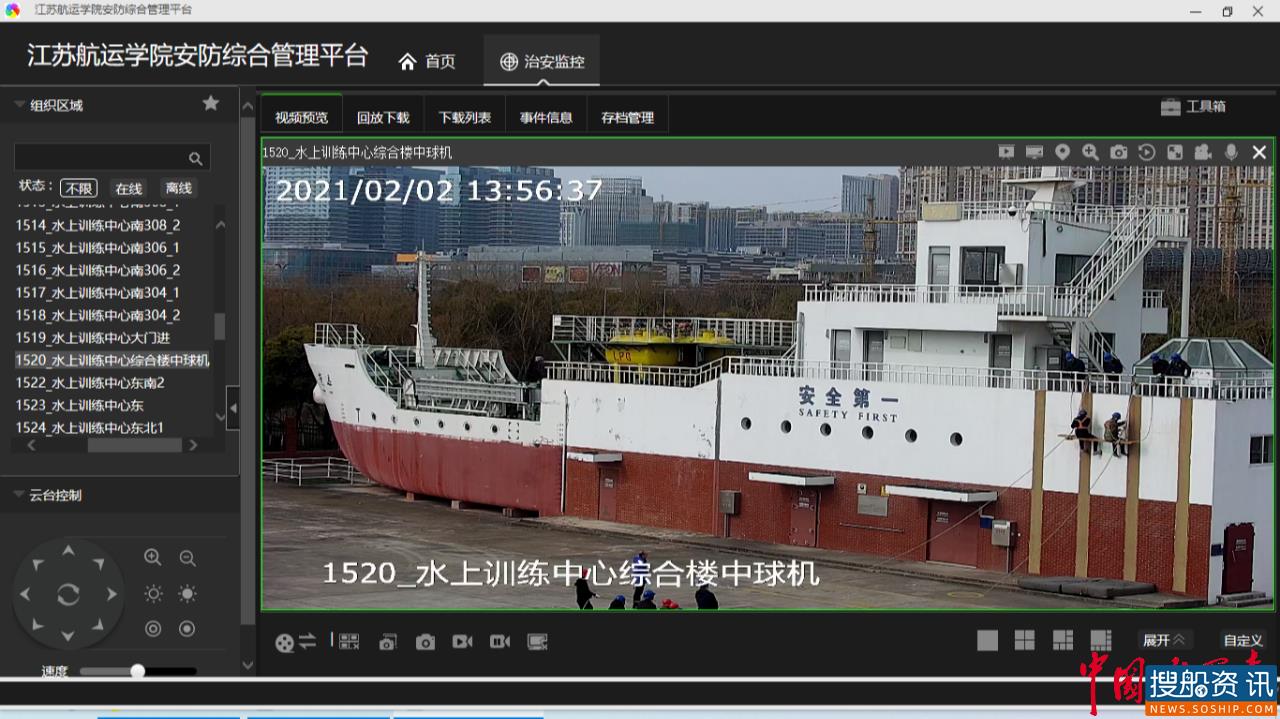Click the search magnifier icon
This screenshot has height=719, width=1280.
196,158
